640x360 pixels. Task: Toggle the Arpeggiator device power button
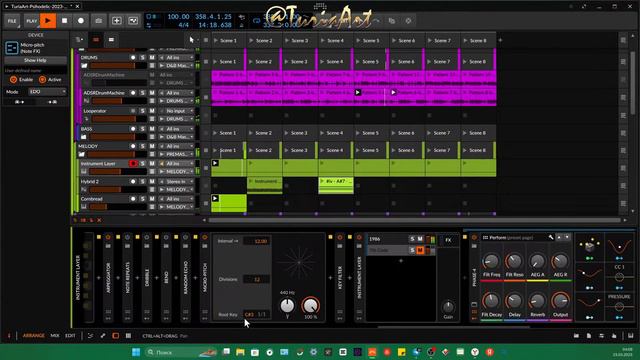pos(108,237)
